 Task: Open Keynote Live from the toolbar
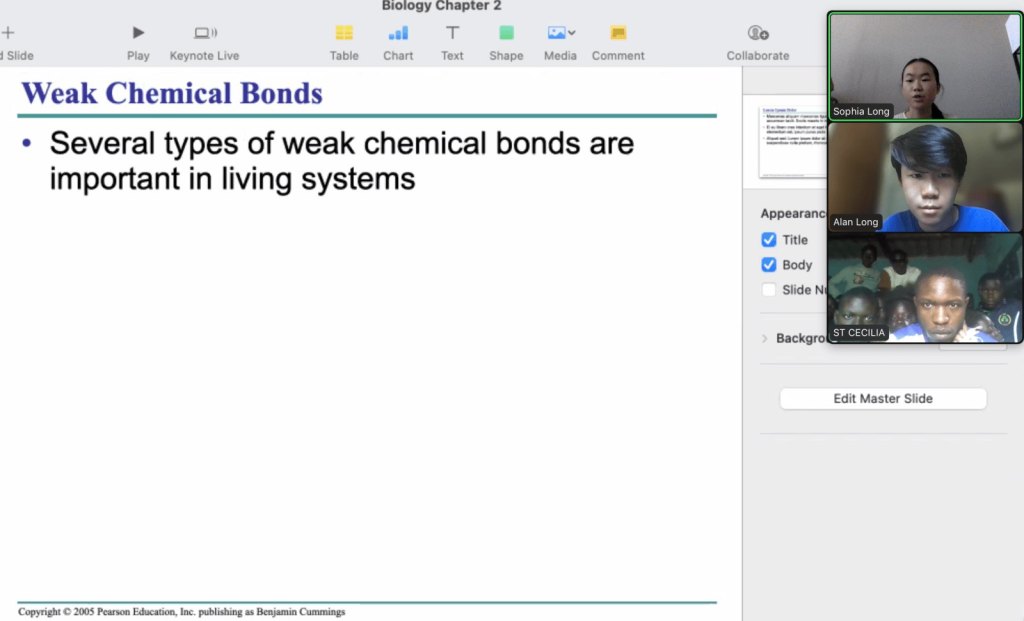(205, 33)
